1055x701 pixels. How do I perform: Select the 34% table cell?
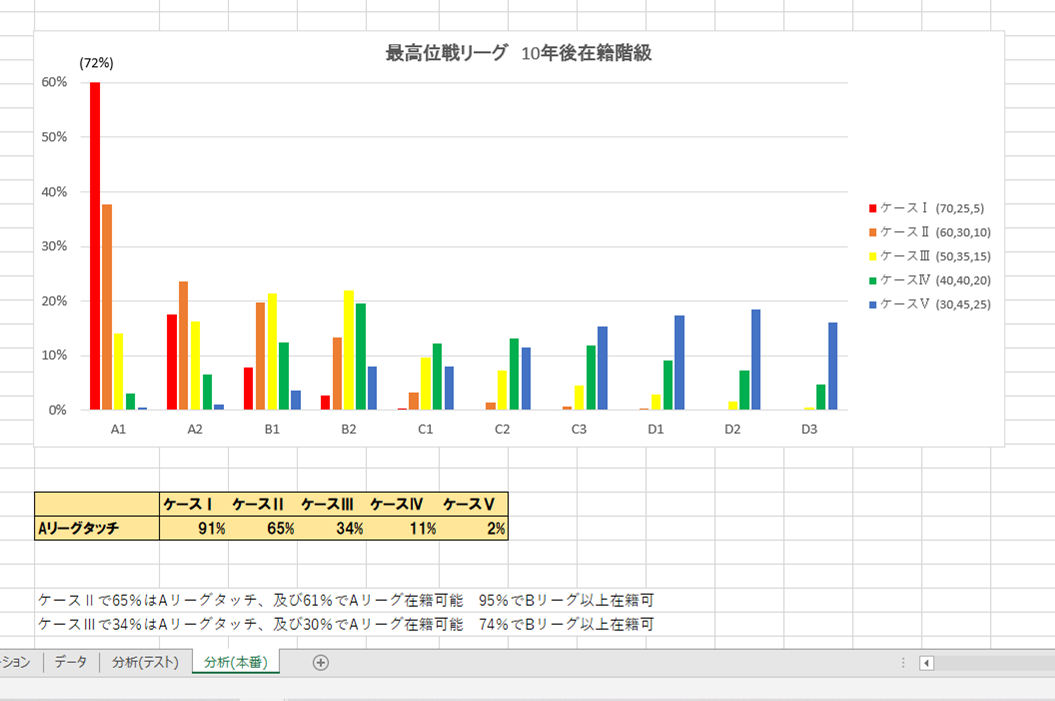click(x=332, y=528)
